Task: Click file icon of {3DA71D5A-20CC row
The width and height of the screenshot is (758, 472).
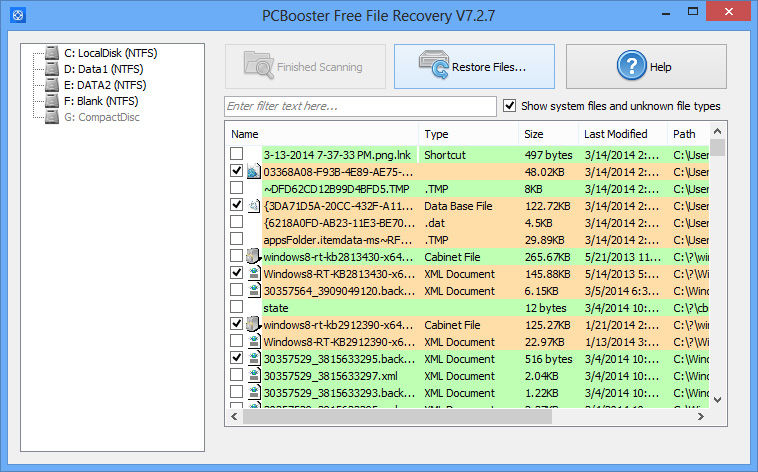Action: tap(253, 206)
